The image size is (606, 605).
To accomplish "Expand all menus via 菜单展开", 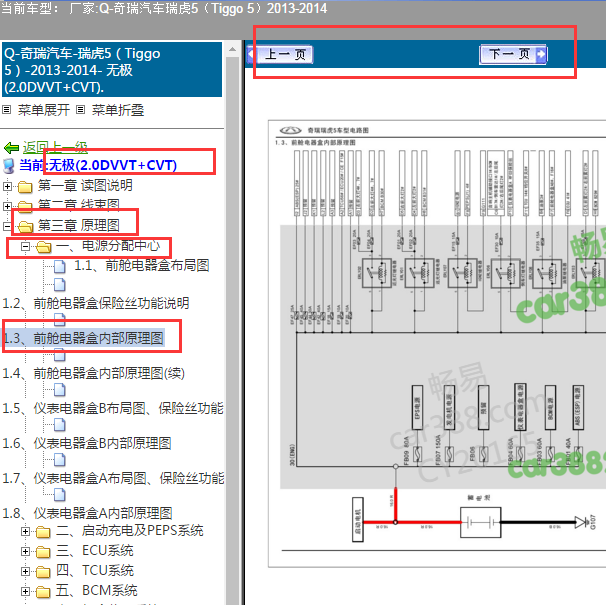I will pyautogui.click(x=44, y=110).
